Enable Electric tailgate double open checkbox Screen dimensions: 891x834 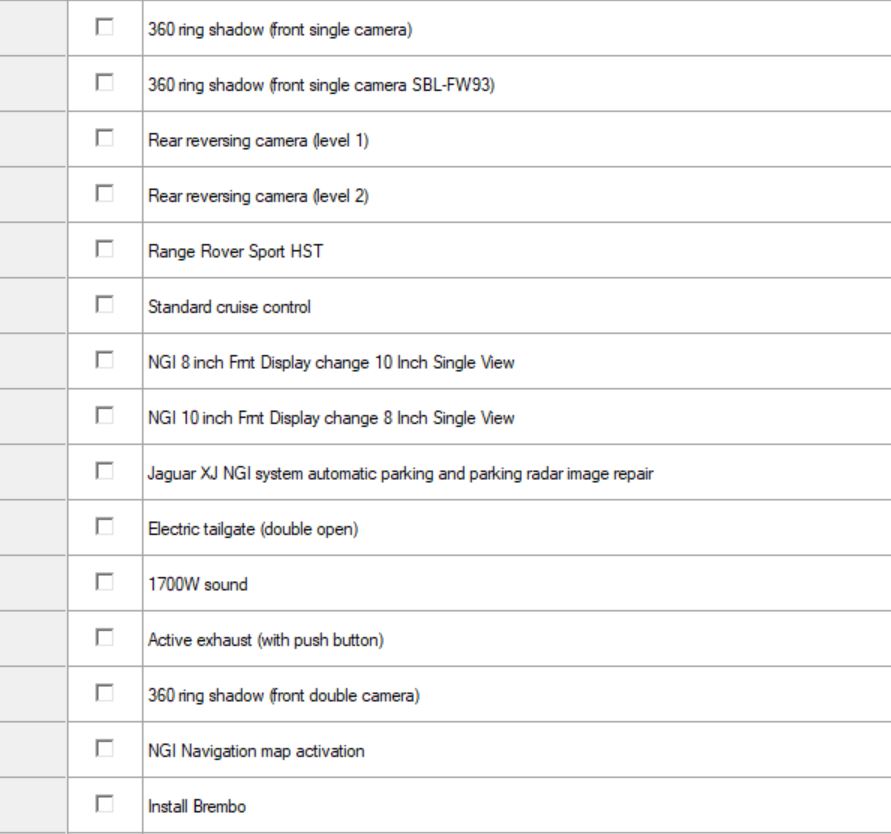pyautogui.click(x=104, y=528)
